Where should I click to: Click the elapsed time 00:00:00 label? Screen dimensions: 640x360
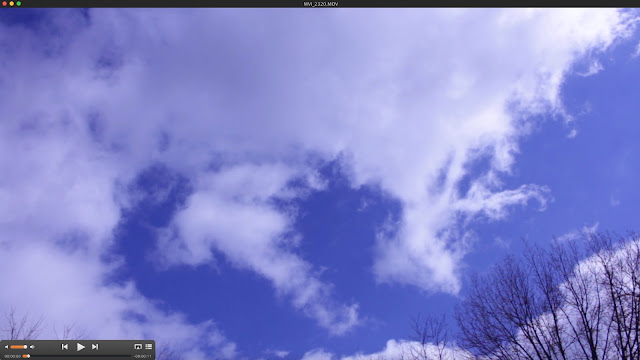pyautogui.click(x=13, y=356)
